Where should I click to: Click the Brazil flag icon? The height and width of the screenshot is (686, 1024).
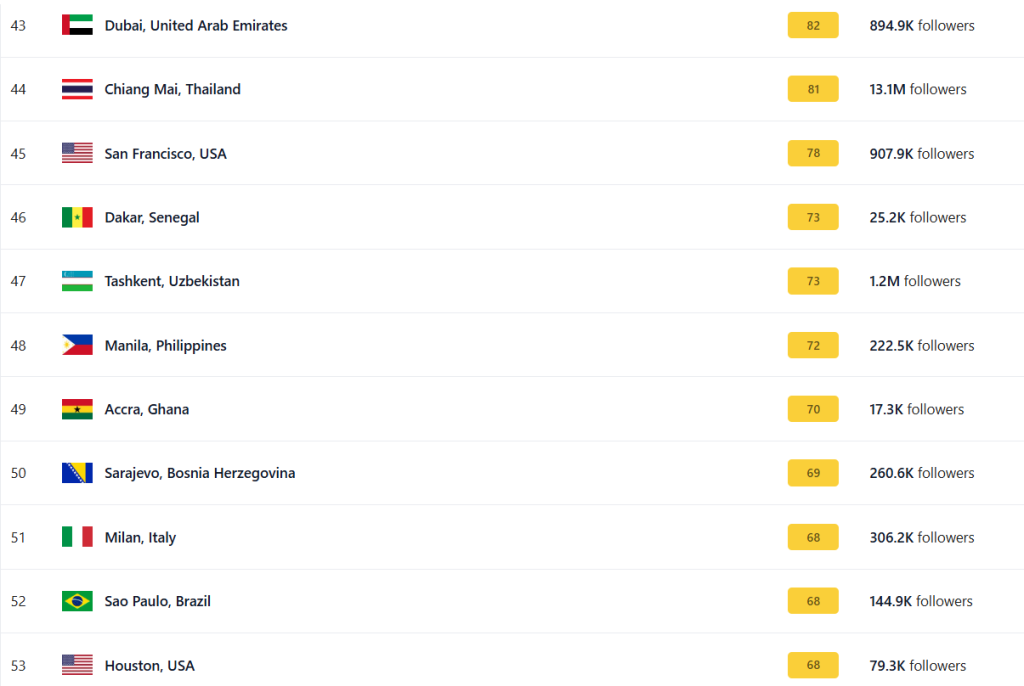[77, 601]
